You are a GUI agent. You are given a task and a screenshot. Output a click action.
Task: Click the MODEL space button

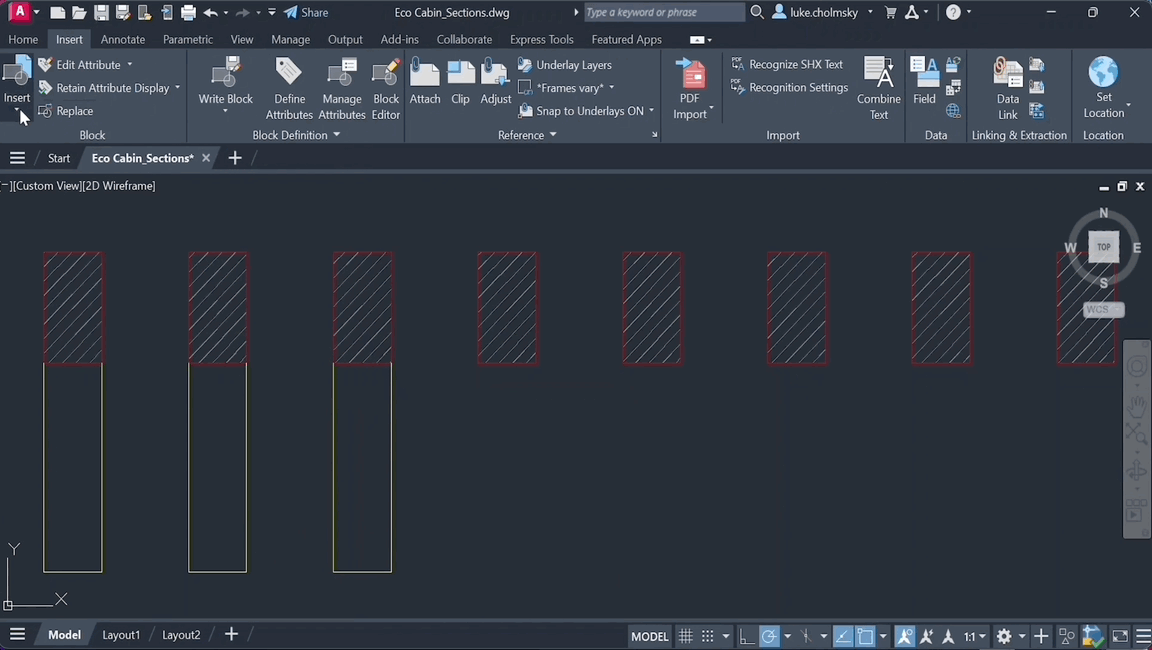[x=649, y=636]
